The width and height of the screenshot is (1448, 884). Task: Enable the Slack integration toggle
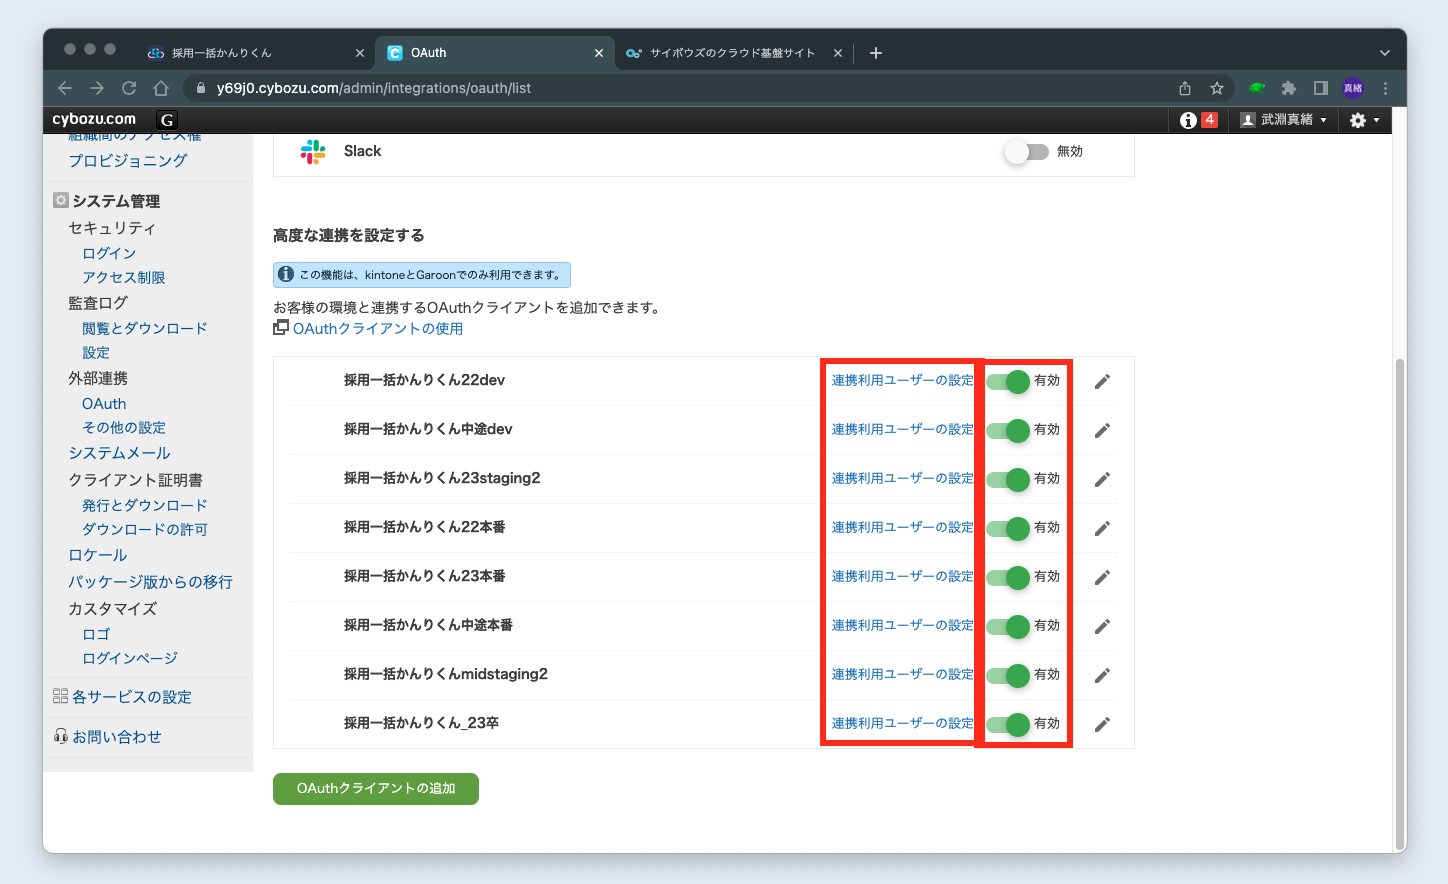pos(1027,152)
